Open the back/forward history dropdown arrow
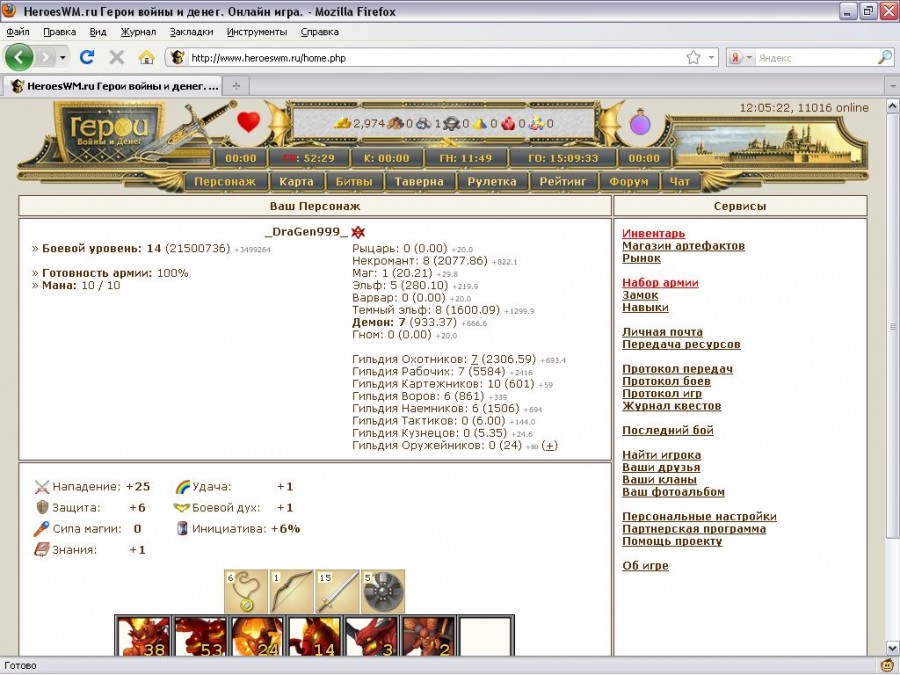This screenshot has width=900, height=675. click(x=63, y=57)
